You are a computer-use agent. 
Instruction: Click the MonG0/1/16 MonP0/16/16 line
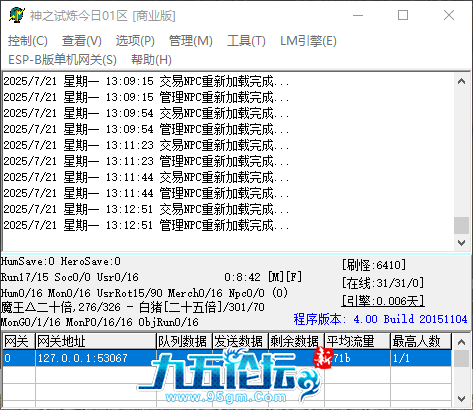(x=99, y=322)
